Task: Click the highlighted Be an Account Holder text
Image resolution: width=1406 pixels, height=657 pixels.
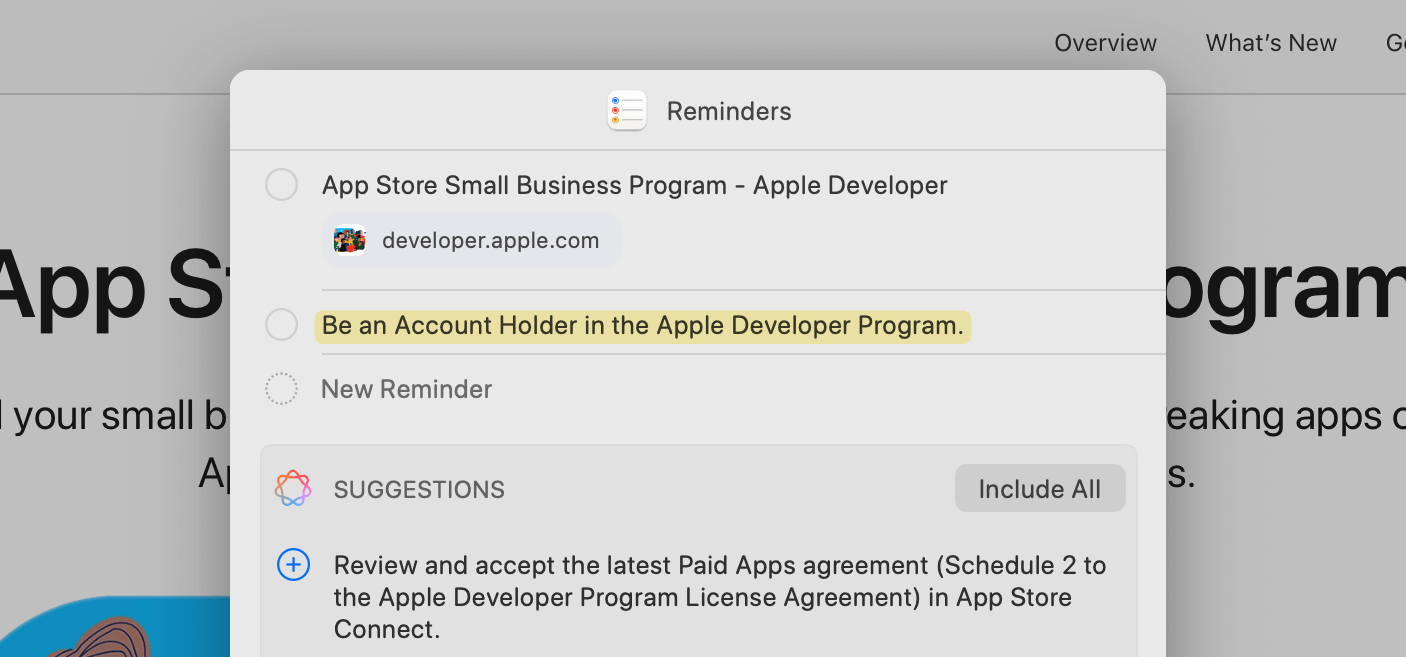Action: pyautogui.click(x=642, y=326)
